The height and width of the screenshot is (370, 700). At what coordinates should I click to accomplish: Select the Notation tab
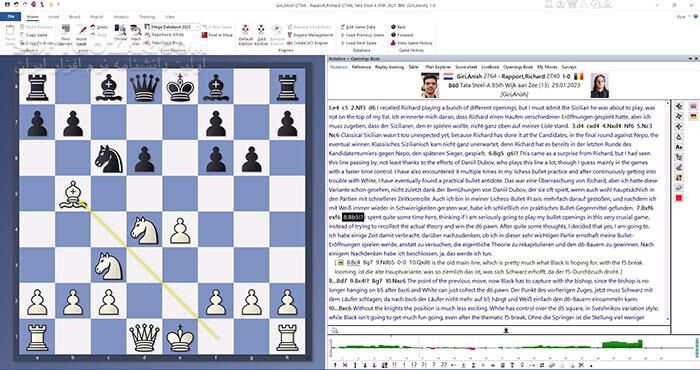(338, 67)
